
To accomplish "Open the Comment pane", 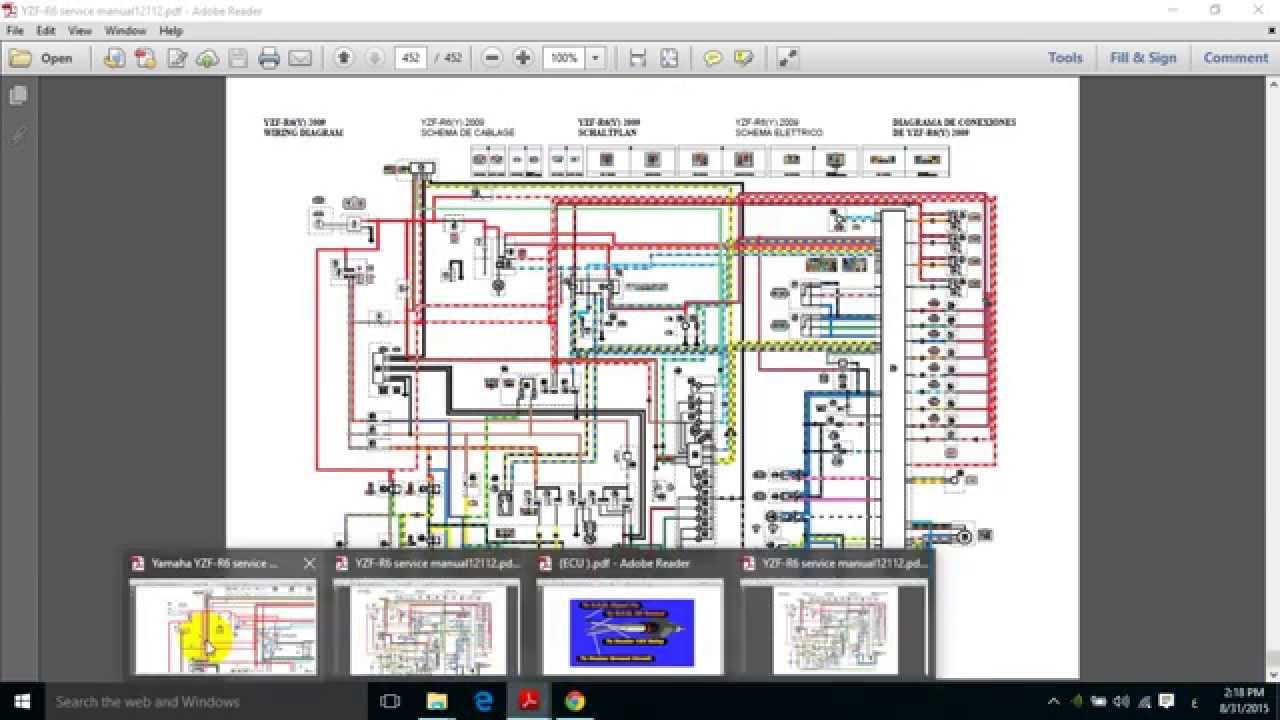I will (x=1236, y=58).
